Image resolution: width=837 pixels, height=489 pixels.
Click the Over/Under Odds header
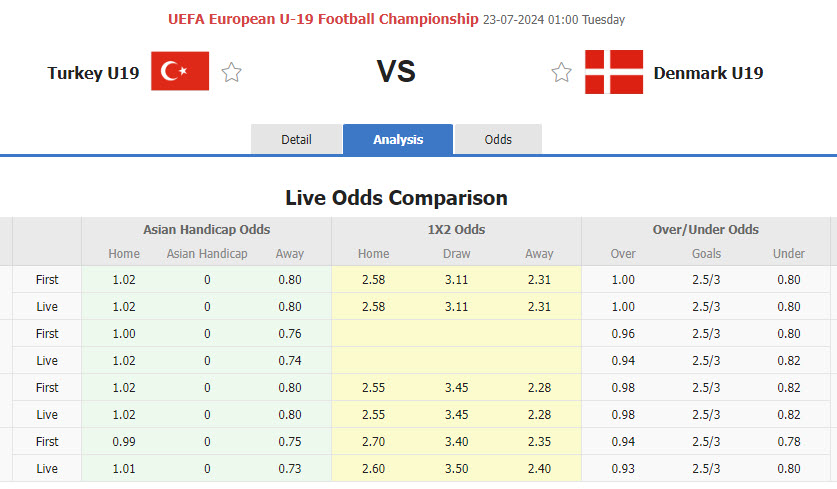705,229
